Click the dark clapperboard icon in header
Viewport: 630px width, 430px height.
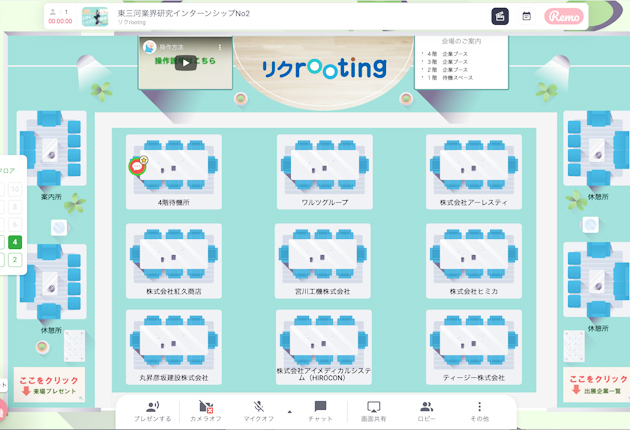click(500, 16)
